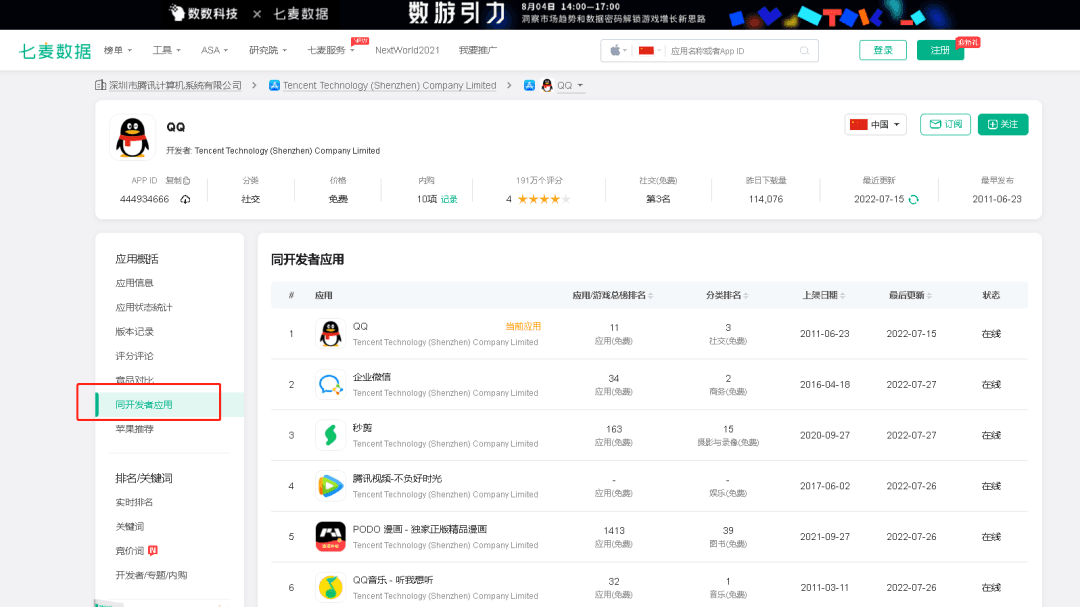Open 版本记录 in the sidebar

pyautogui.click(x=134, y=331)
